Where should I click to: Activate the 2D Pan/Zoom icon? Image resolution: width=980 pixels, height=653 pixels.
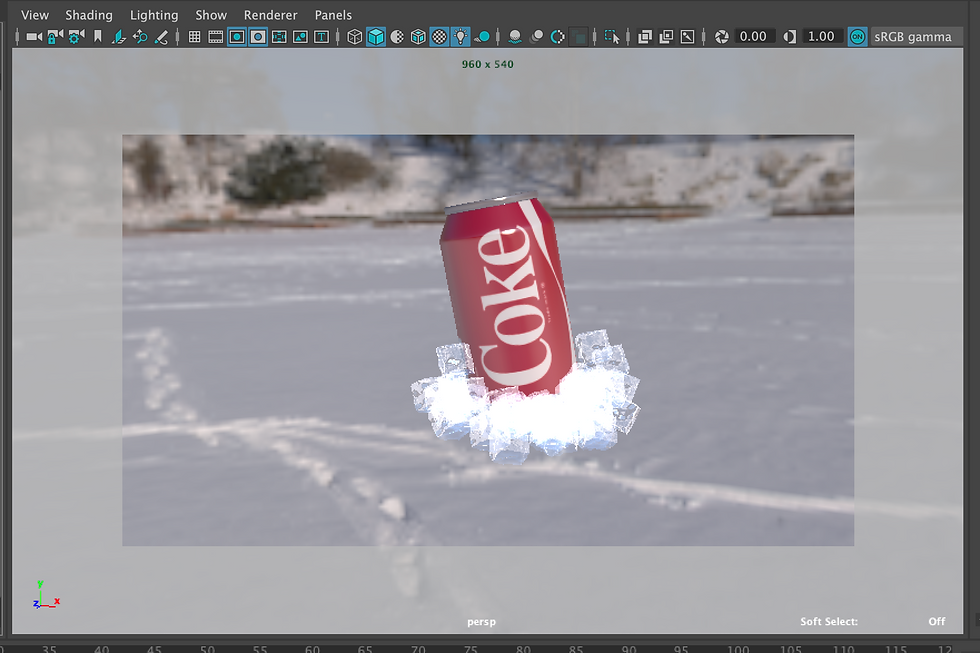140,37
